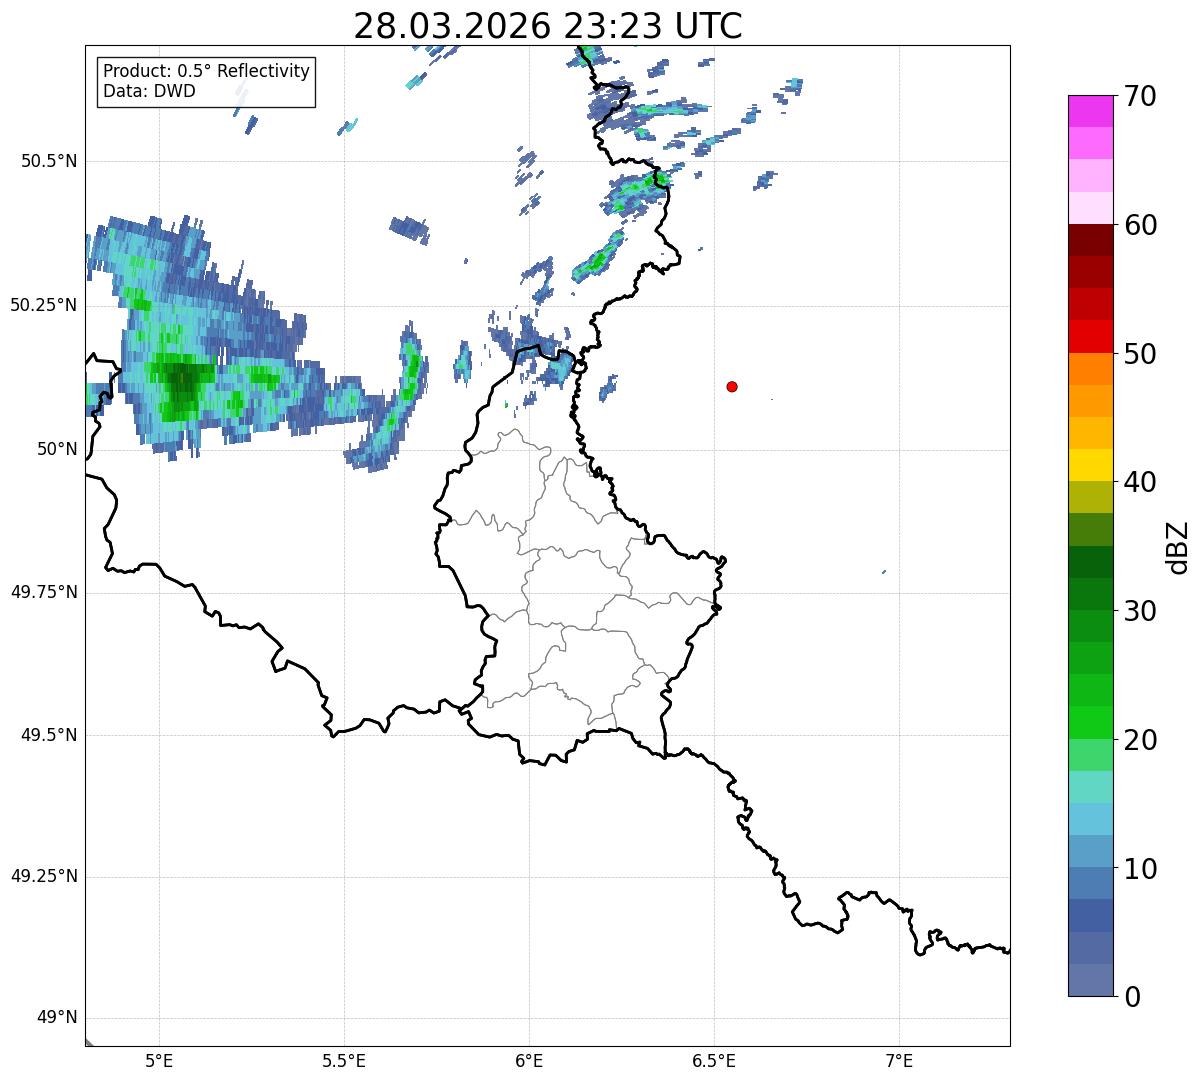Click the colorbar tick label '10'

pyautogui.click(x=1141, y=868)
